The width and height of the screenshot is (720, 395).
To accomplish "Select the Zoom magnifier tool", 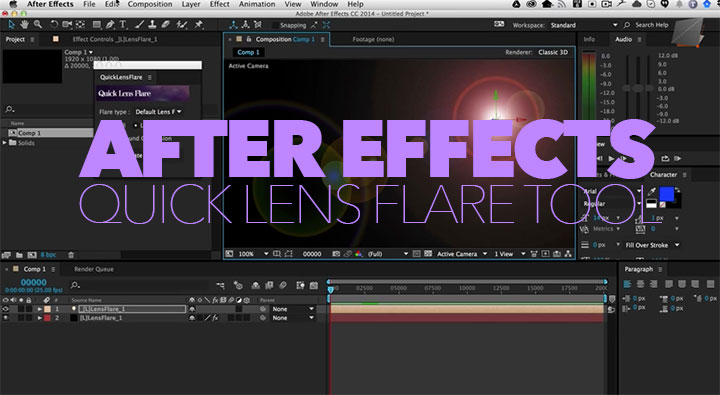I will (x=38, y=24).
